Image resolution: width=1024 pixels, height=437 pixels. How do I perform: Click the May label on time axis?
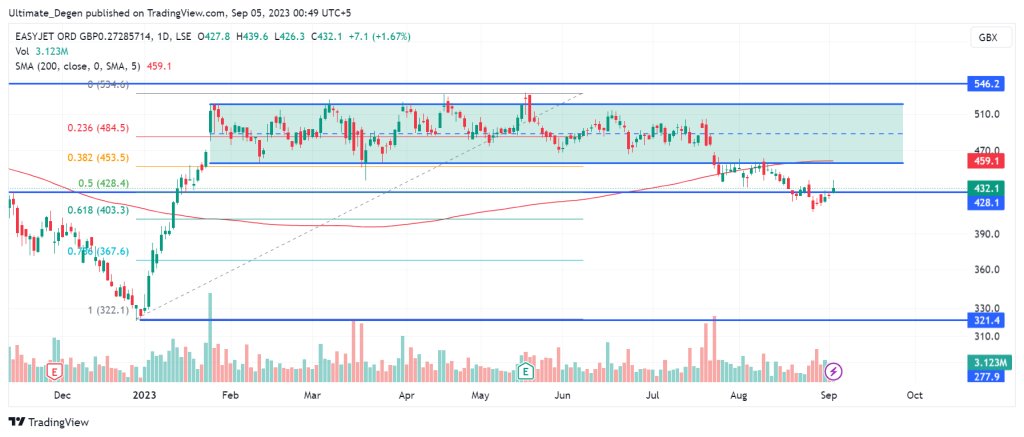coord(481,395)
